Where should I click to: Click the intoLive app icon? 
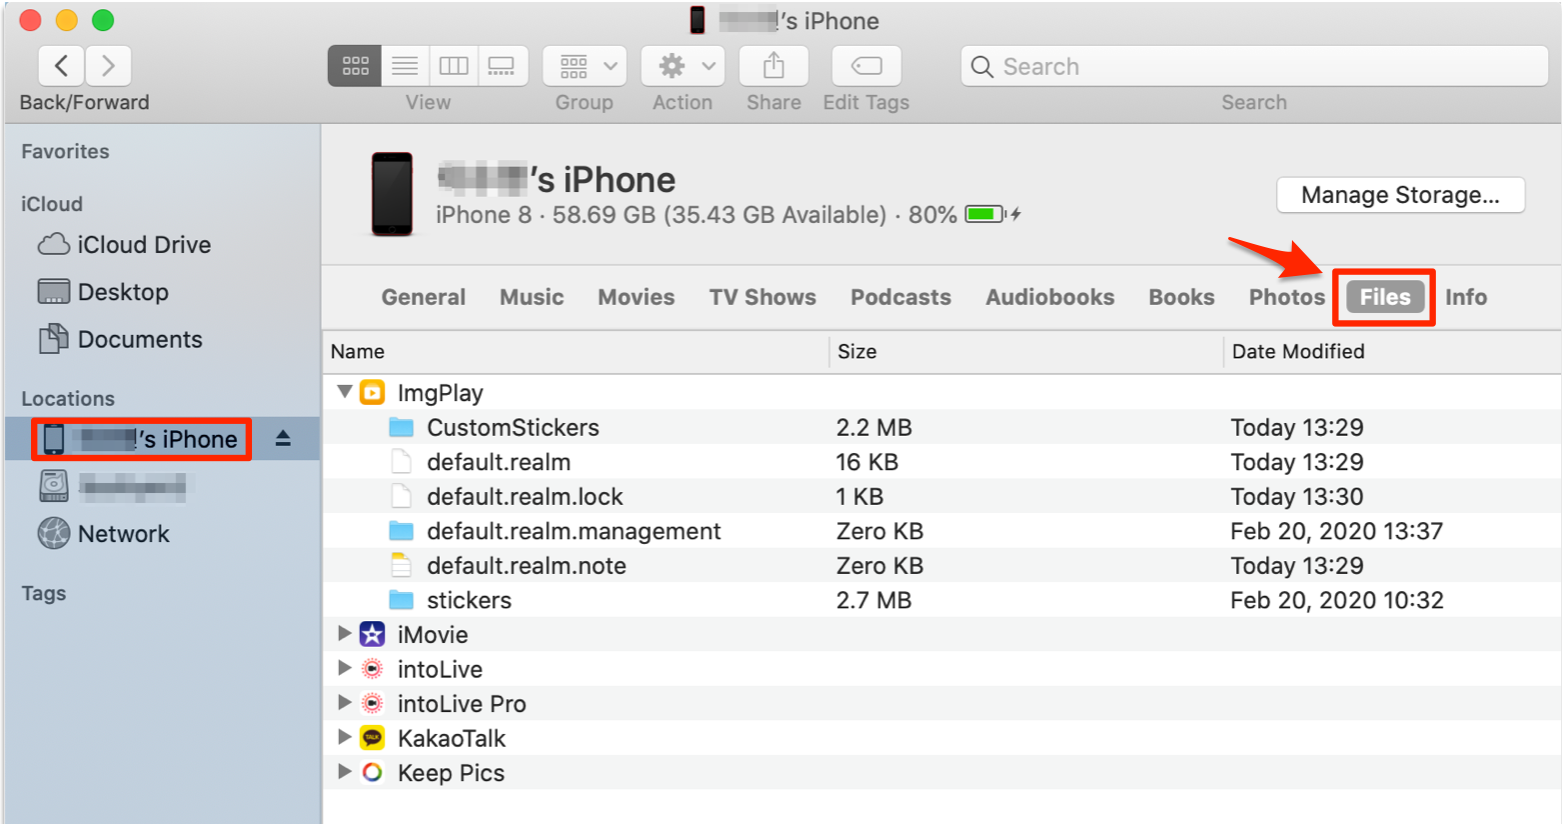(372, 669)
